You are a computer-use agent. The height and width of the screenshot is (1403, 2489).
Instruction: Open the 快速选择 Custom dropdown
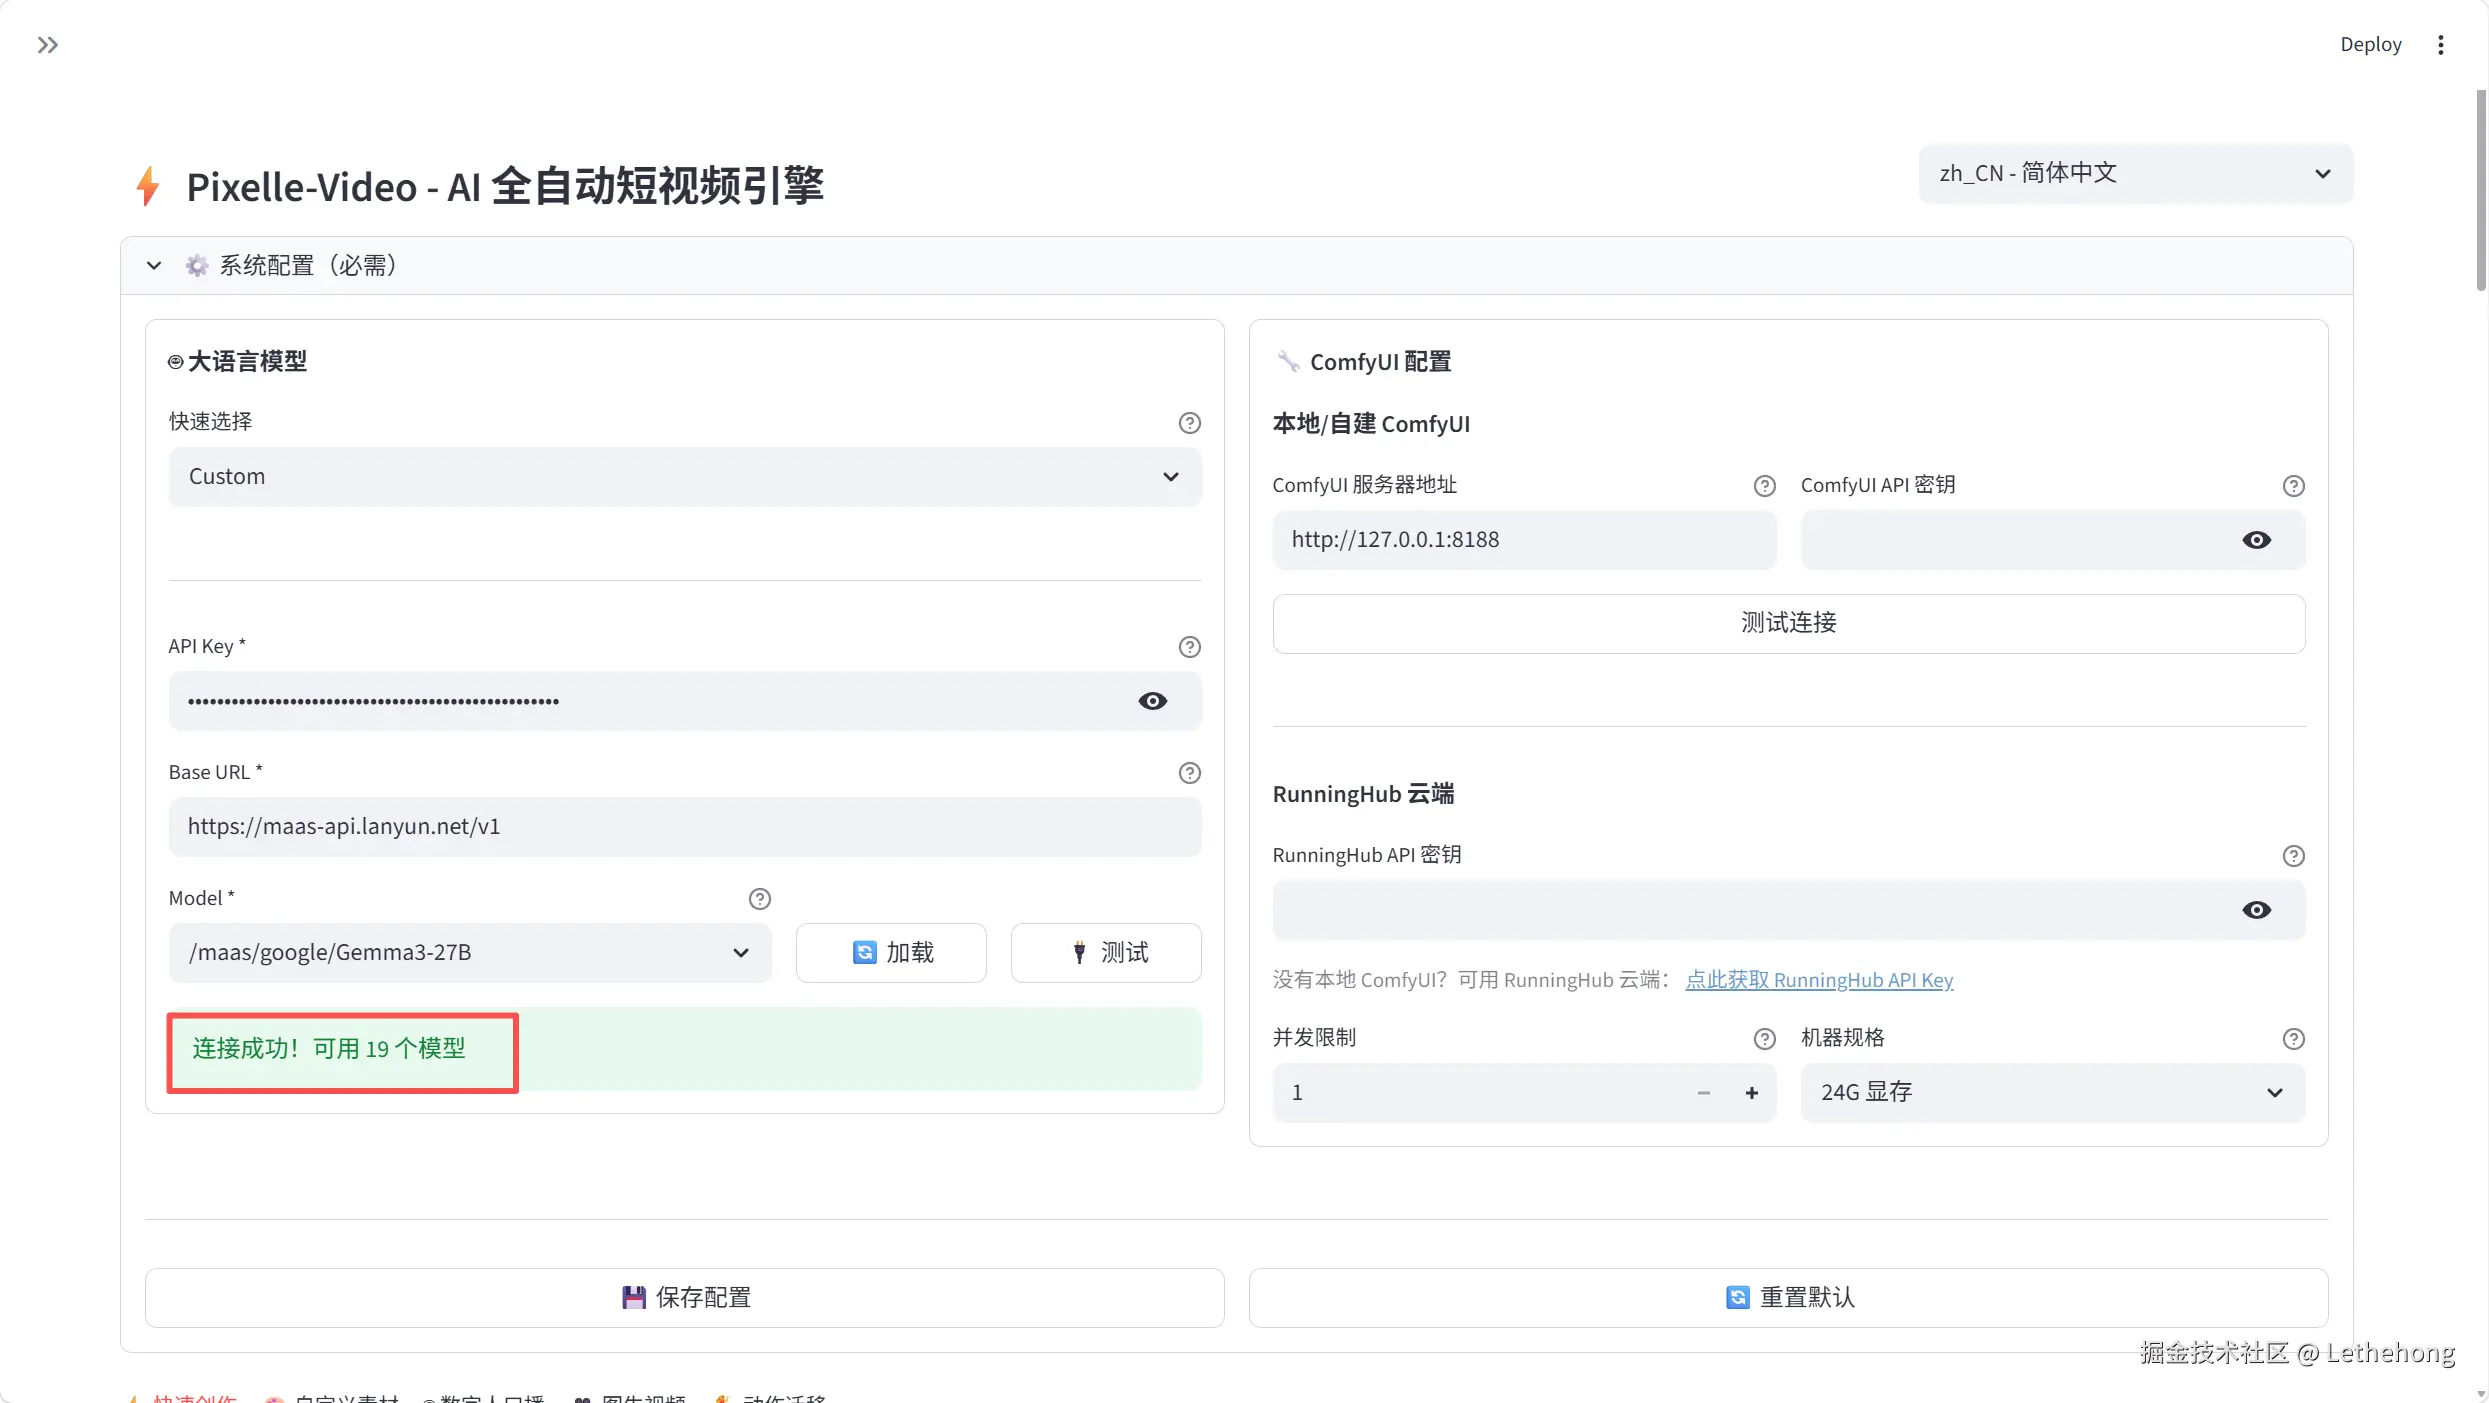(x=684, y=477)
